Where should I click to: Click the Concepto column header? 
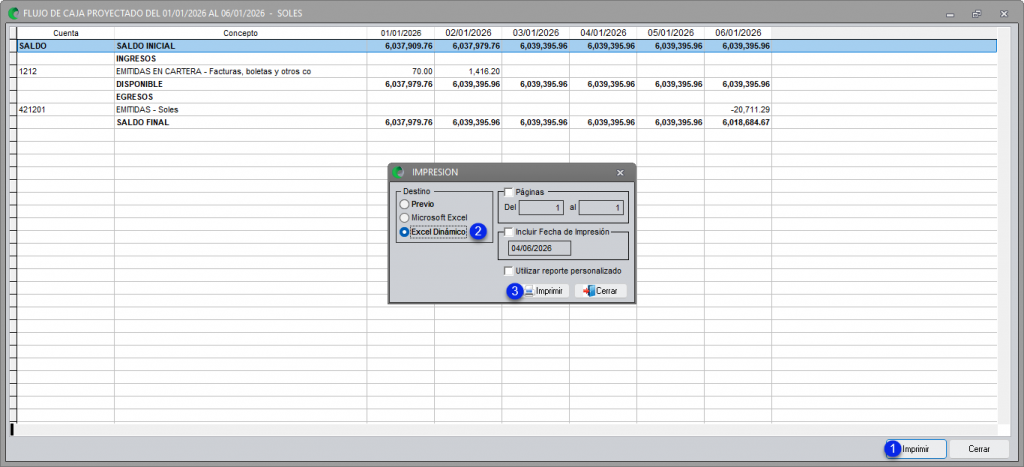point(240,33)
